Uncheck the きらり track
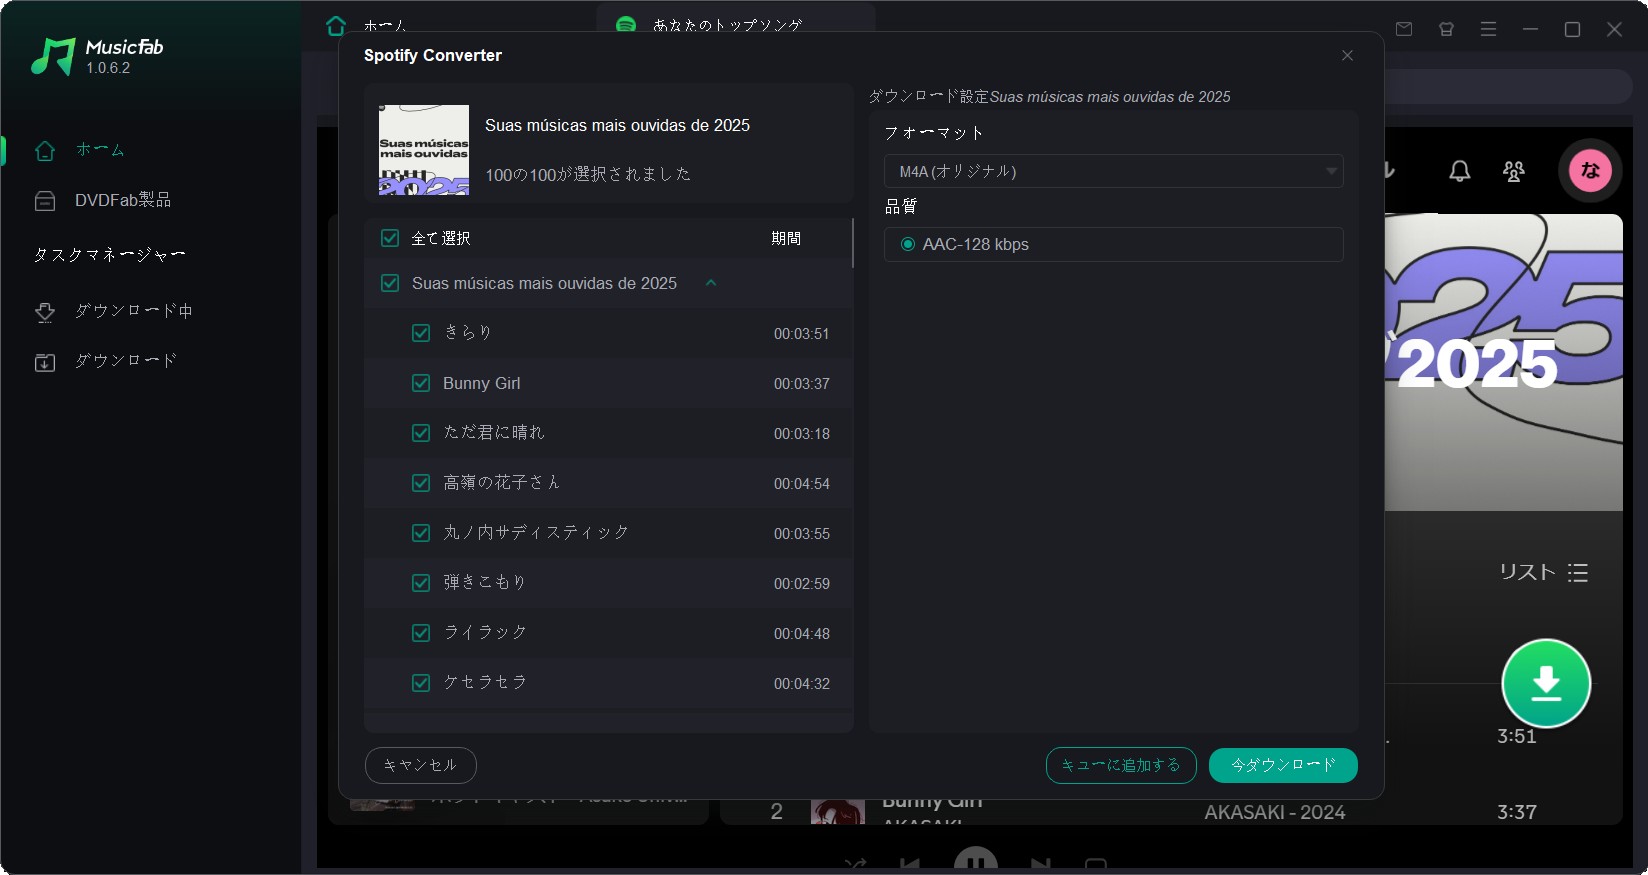The width and height of the screenshot is (1648, 875). coord(421,333)
